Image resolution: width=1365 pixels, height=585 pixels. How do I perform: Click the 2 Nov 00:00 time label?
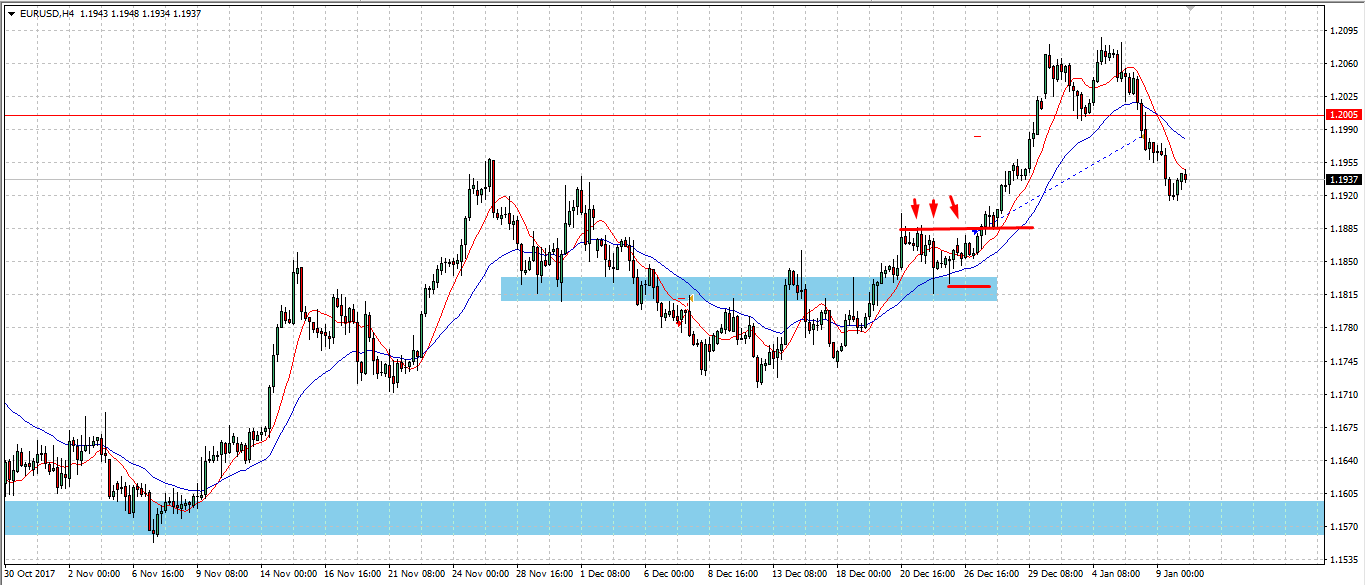click(94, 574)
